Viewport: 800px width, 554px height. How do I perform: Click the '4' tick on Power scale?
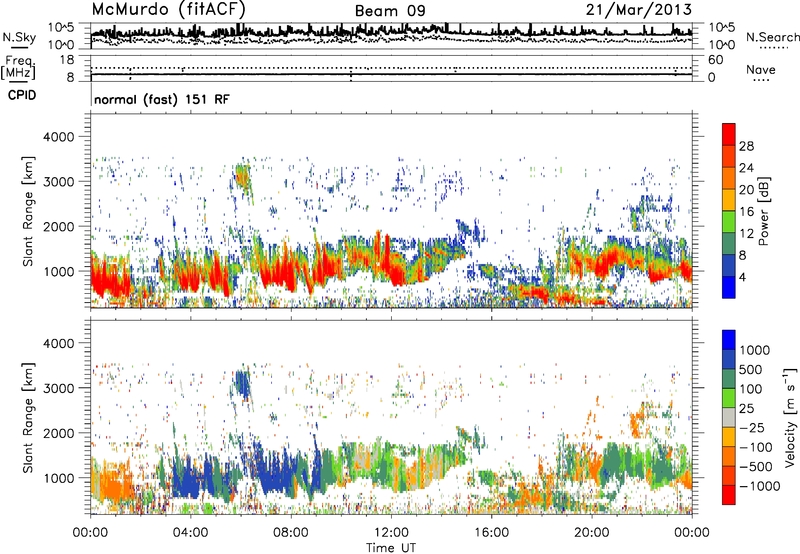(742, 277)
